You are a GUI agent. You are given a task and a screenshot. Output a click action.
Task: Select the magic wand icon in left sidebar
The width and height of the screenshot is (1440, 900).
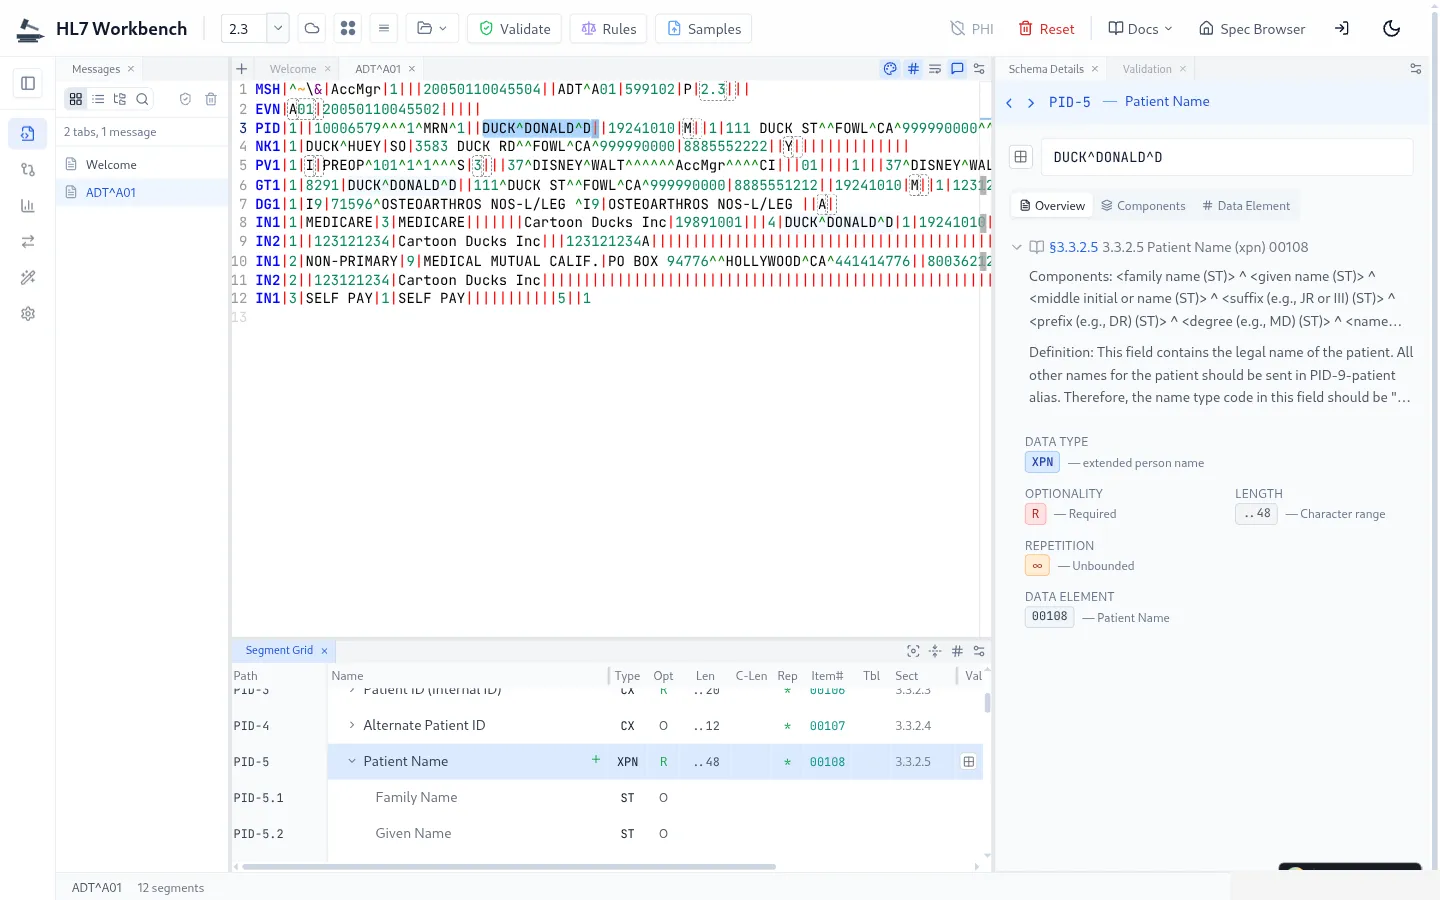27,277
